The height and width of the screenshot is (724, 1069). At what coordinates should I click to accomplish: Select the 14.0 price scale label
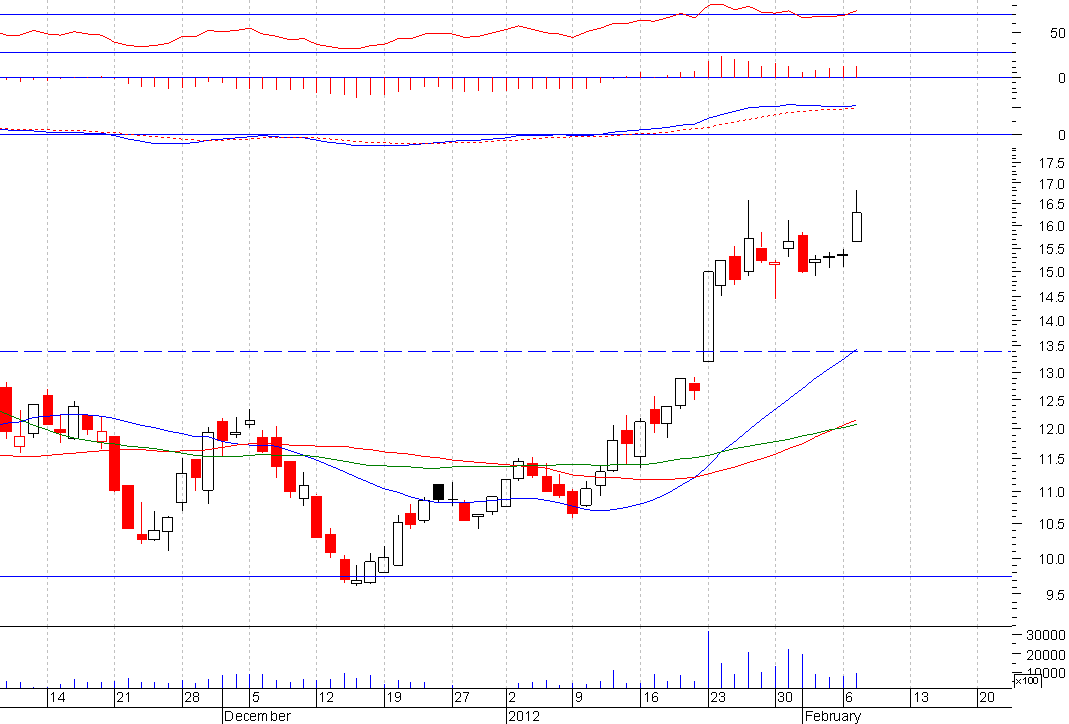1051,321
